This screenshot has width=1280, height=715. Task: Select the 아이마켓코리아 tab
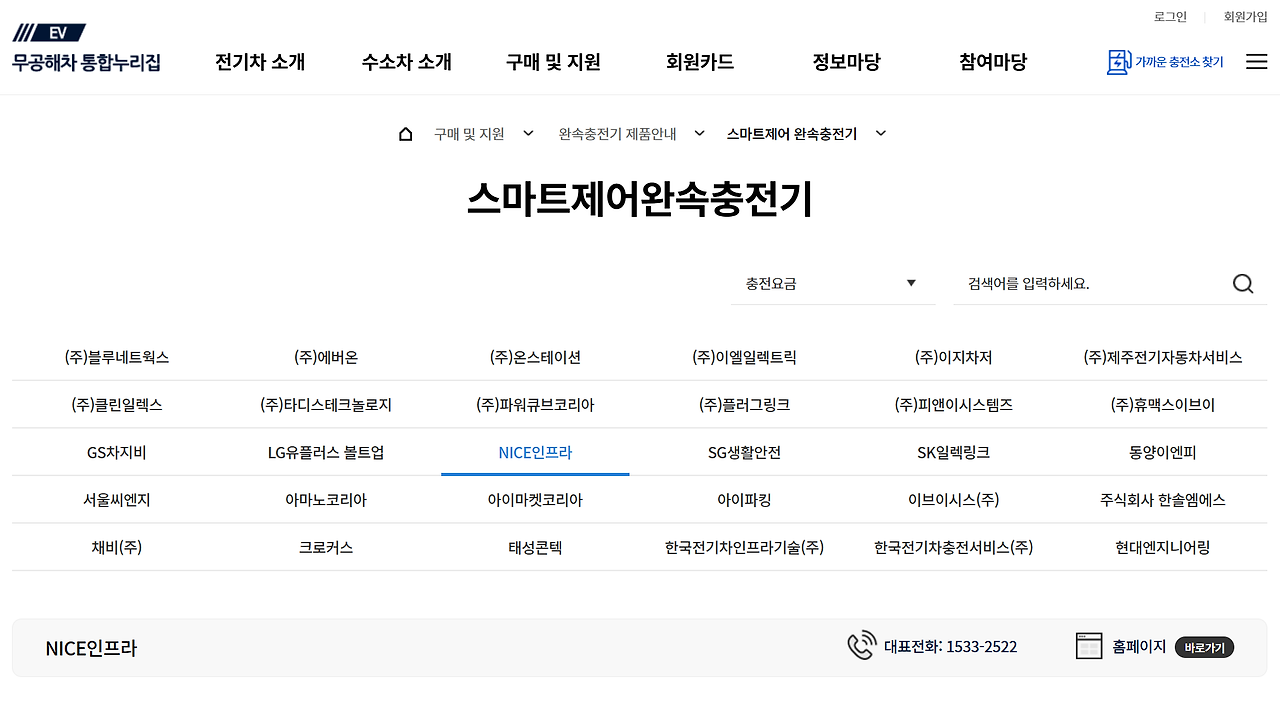click(535, 499)
